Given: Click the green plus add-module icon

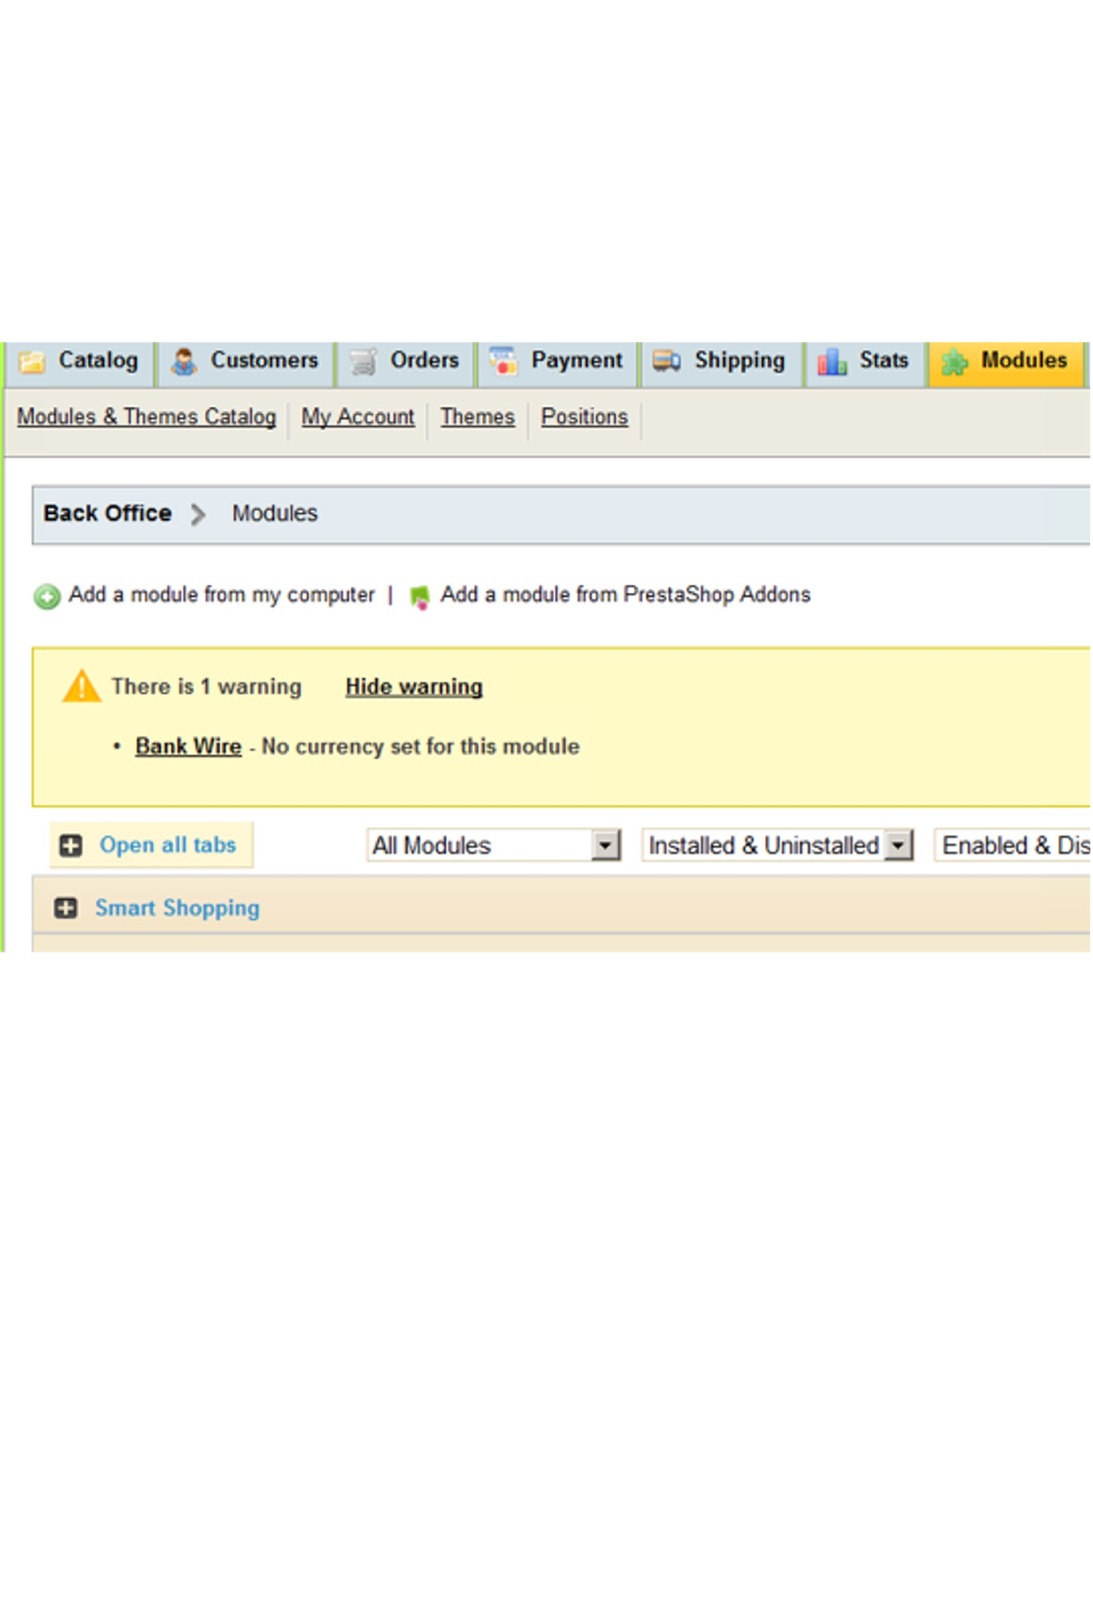Looking at the screenshot, I should [47, 597].
